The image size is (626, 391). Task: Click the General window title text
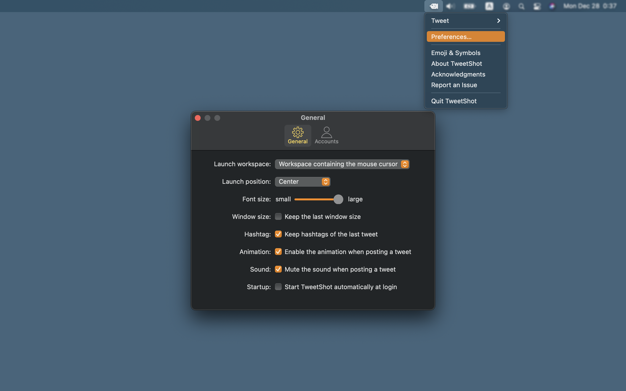pyautogui.click(x=313, y=118)
